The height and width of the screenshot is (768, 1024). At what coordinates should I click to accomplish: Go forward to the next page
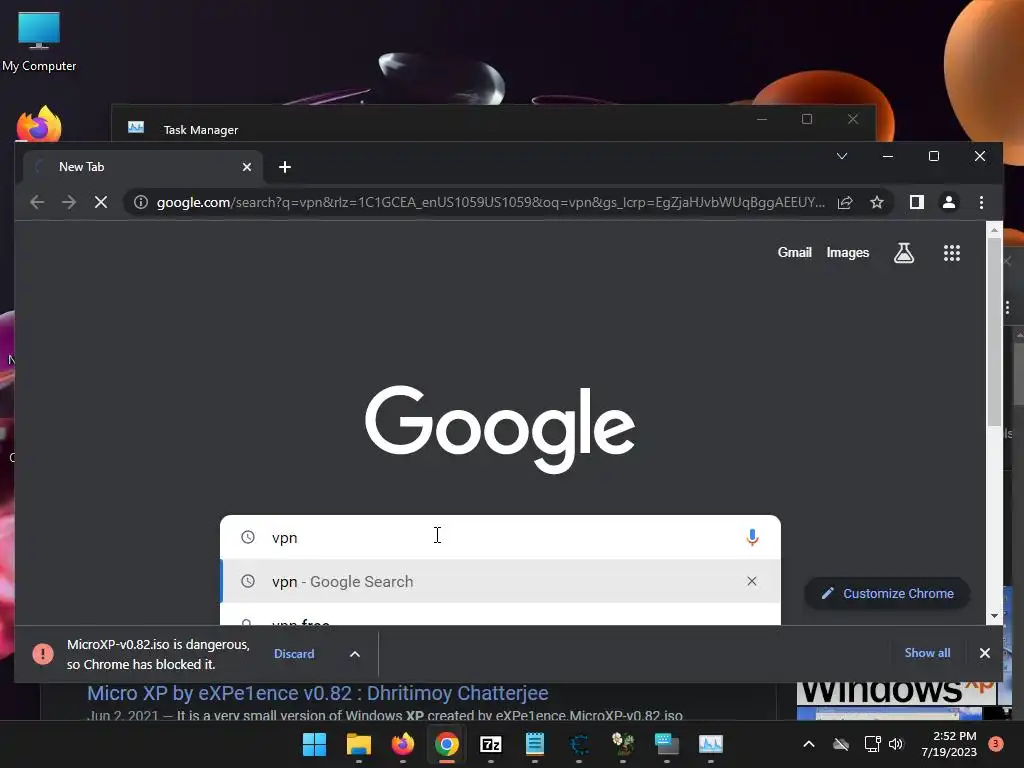click(x=69, y=202)
